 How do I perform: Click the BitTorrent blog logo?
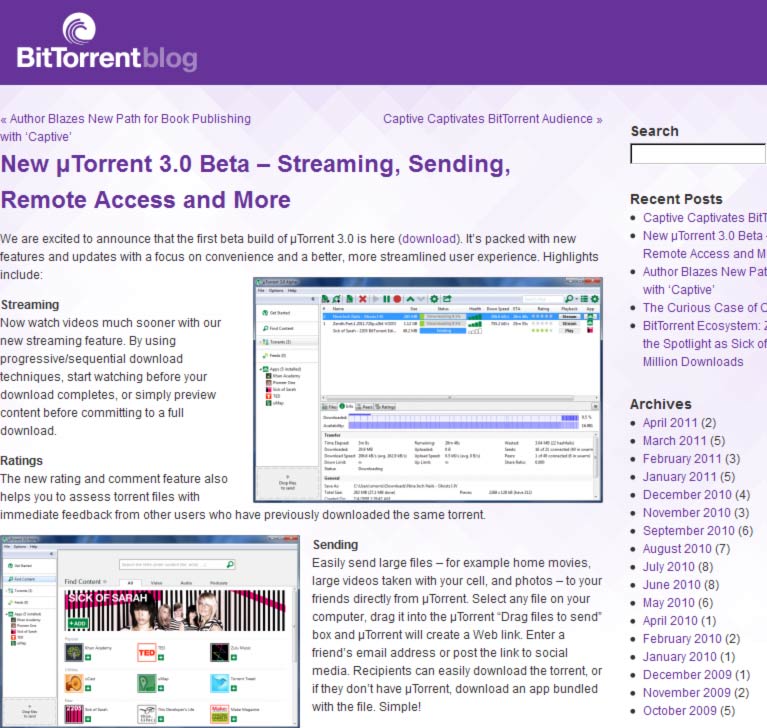pos(107,43)
